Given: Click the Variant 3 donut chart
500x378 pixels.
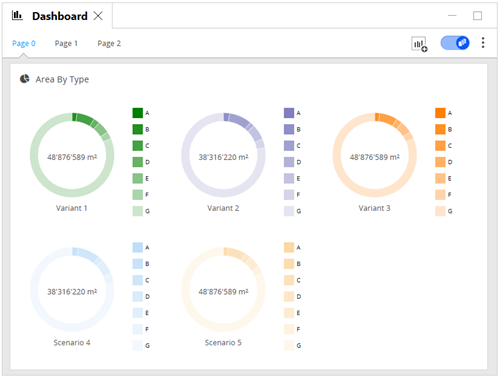Looking at the screenshot, I should tap(375, 155).
